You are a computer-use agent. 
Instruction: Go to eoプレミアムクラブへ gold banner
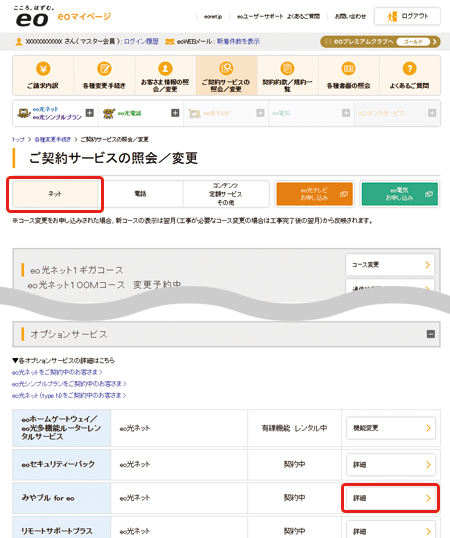[x=380, y=42]
